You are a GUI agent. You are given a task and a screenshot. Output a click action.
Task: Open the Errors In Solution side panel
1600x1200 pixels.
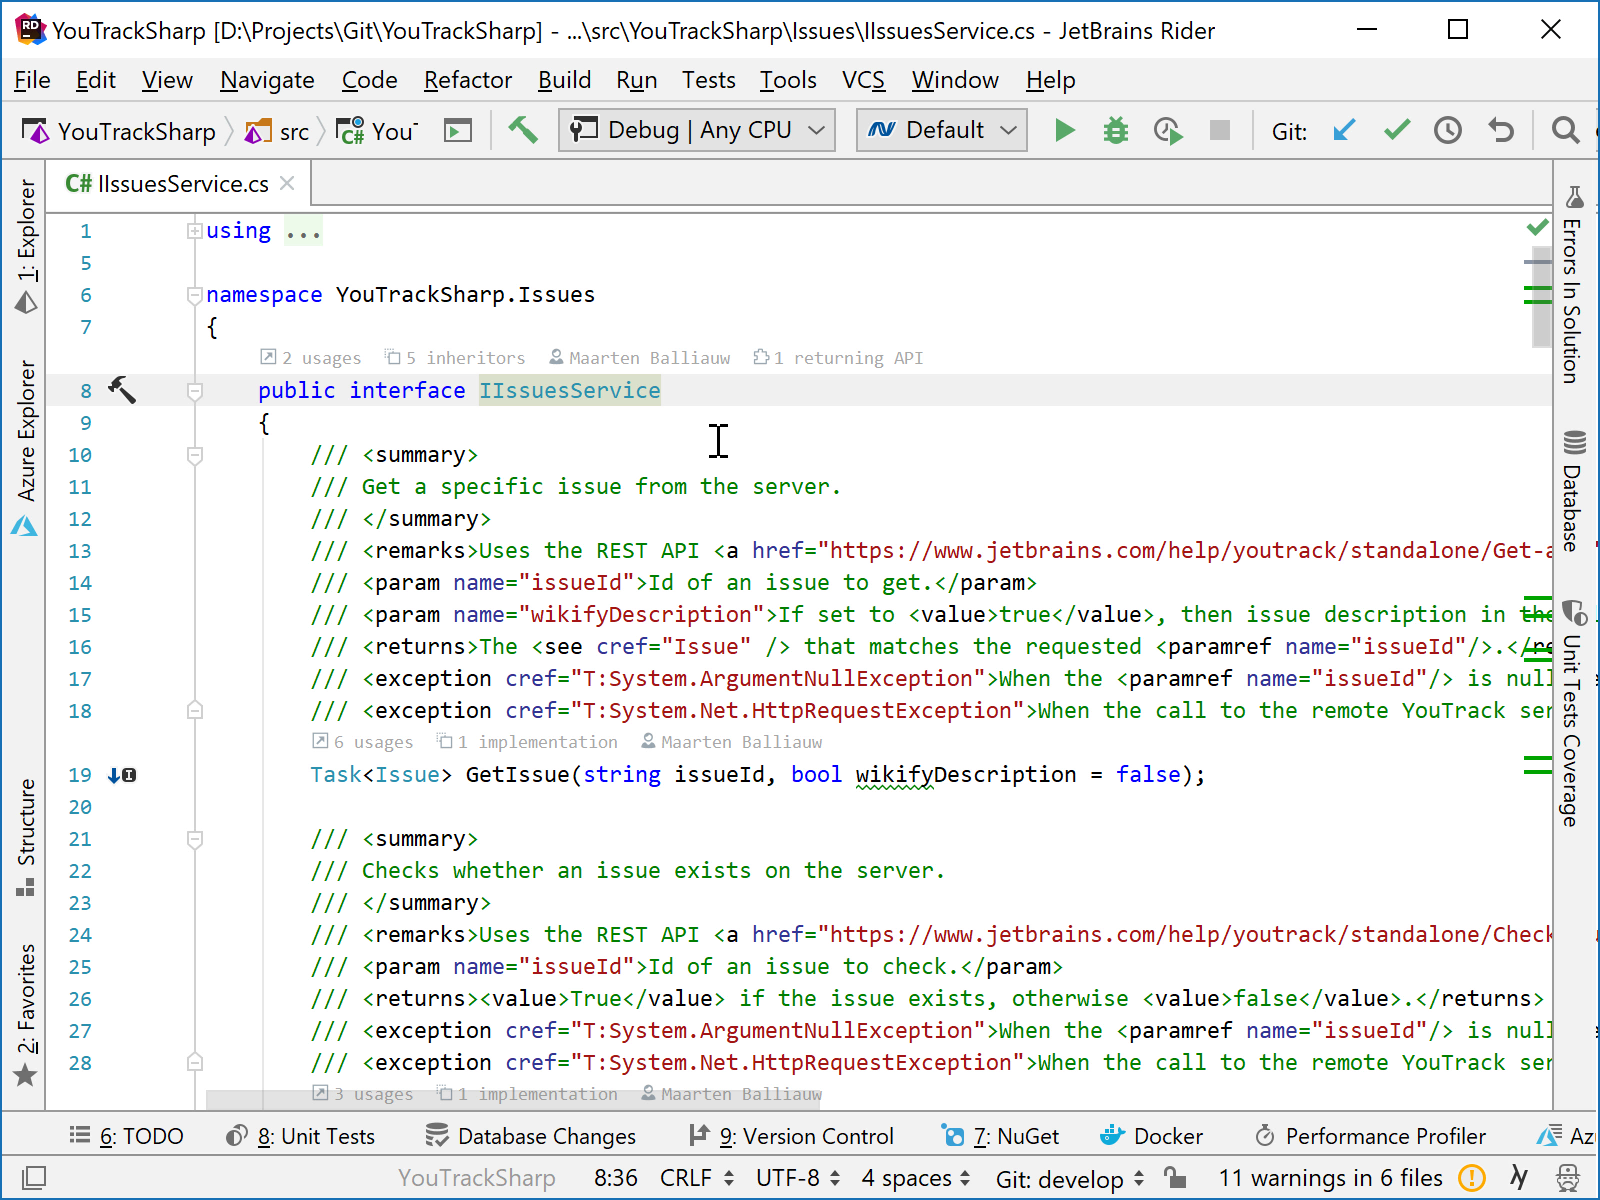click(1573, 285)
